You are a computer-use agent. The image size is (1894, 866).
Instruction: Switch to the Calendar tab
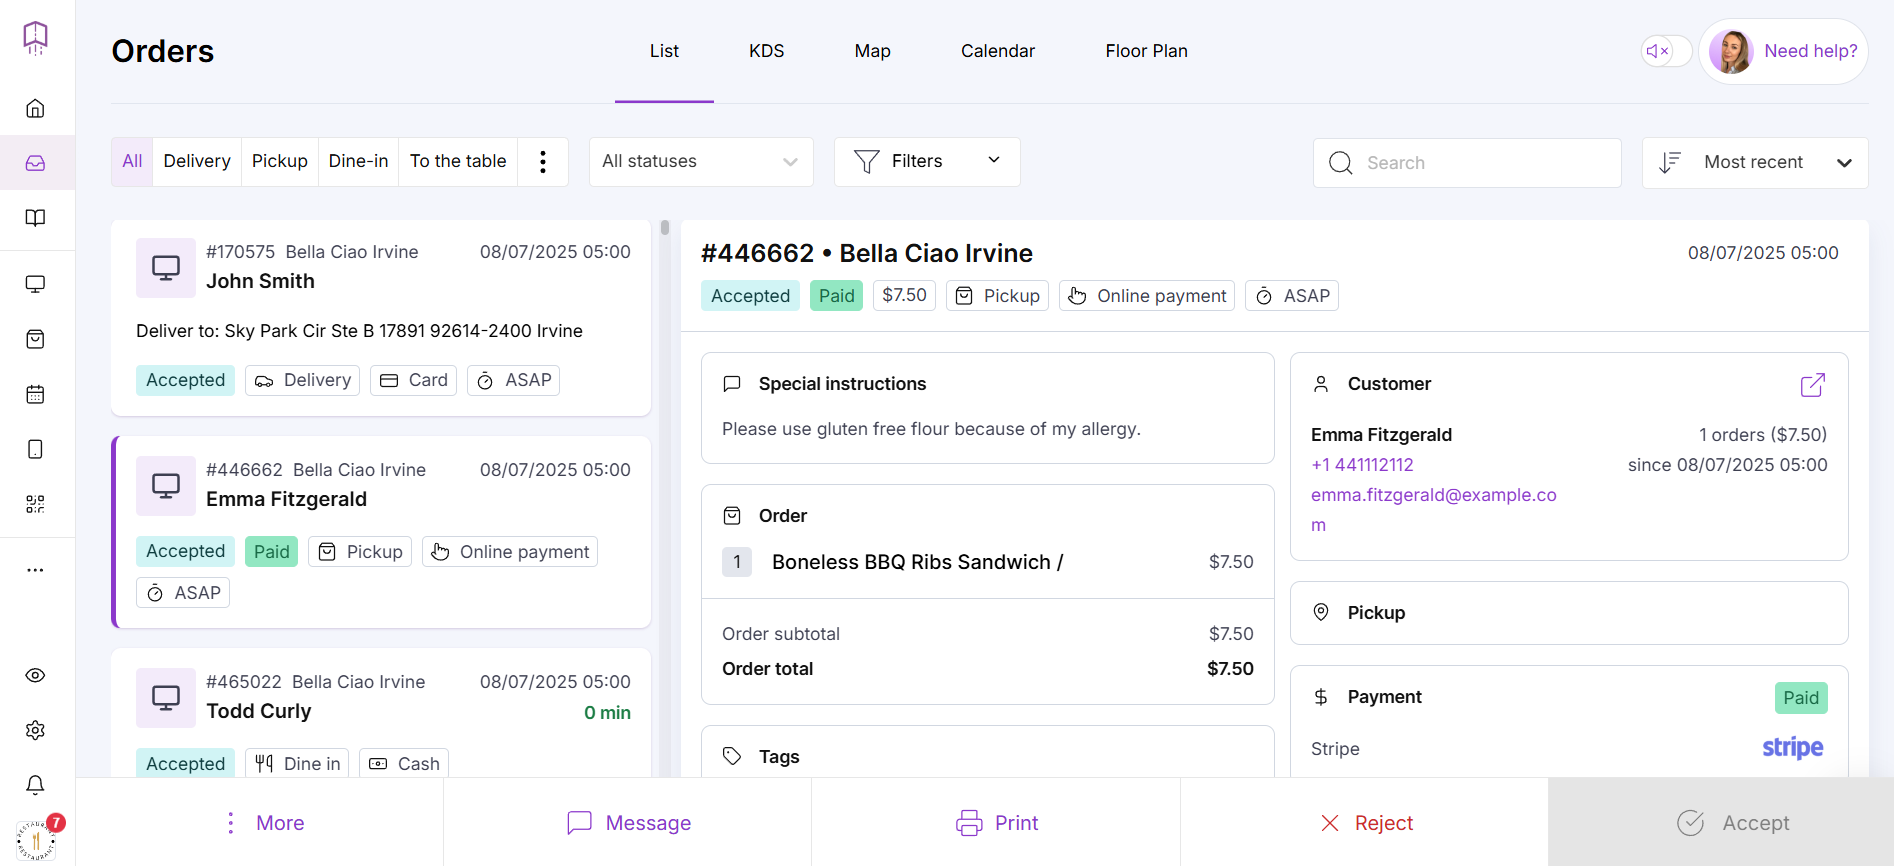(997, 51)
